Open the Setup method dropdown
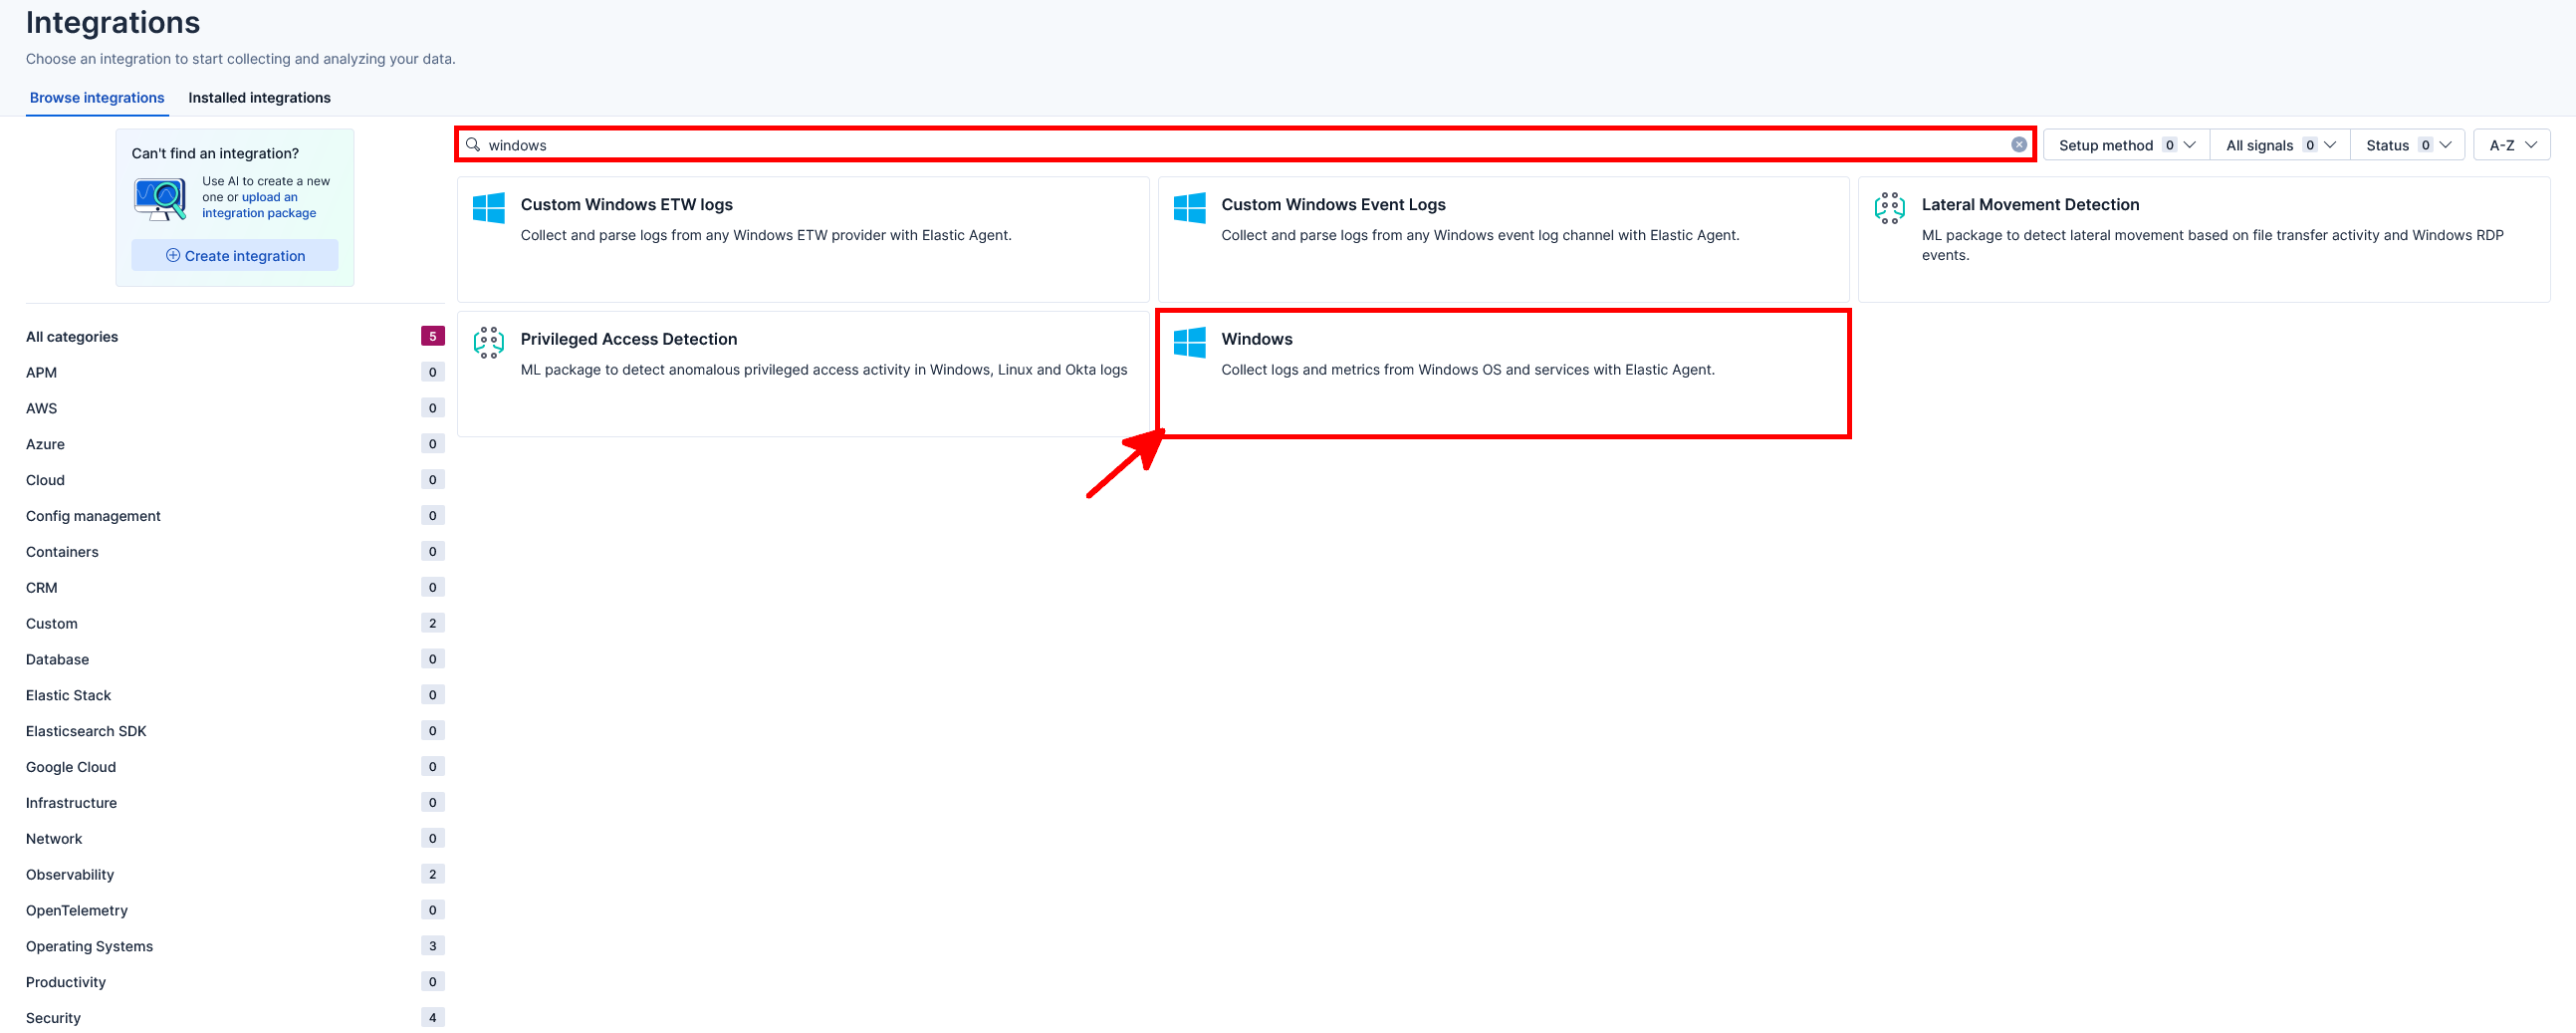The width and height of the screenshot is (2576, 1033). point(2126,145)
